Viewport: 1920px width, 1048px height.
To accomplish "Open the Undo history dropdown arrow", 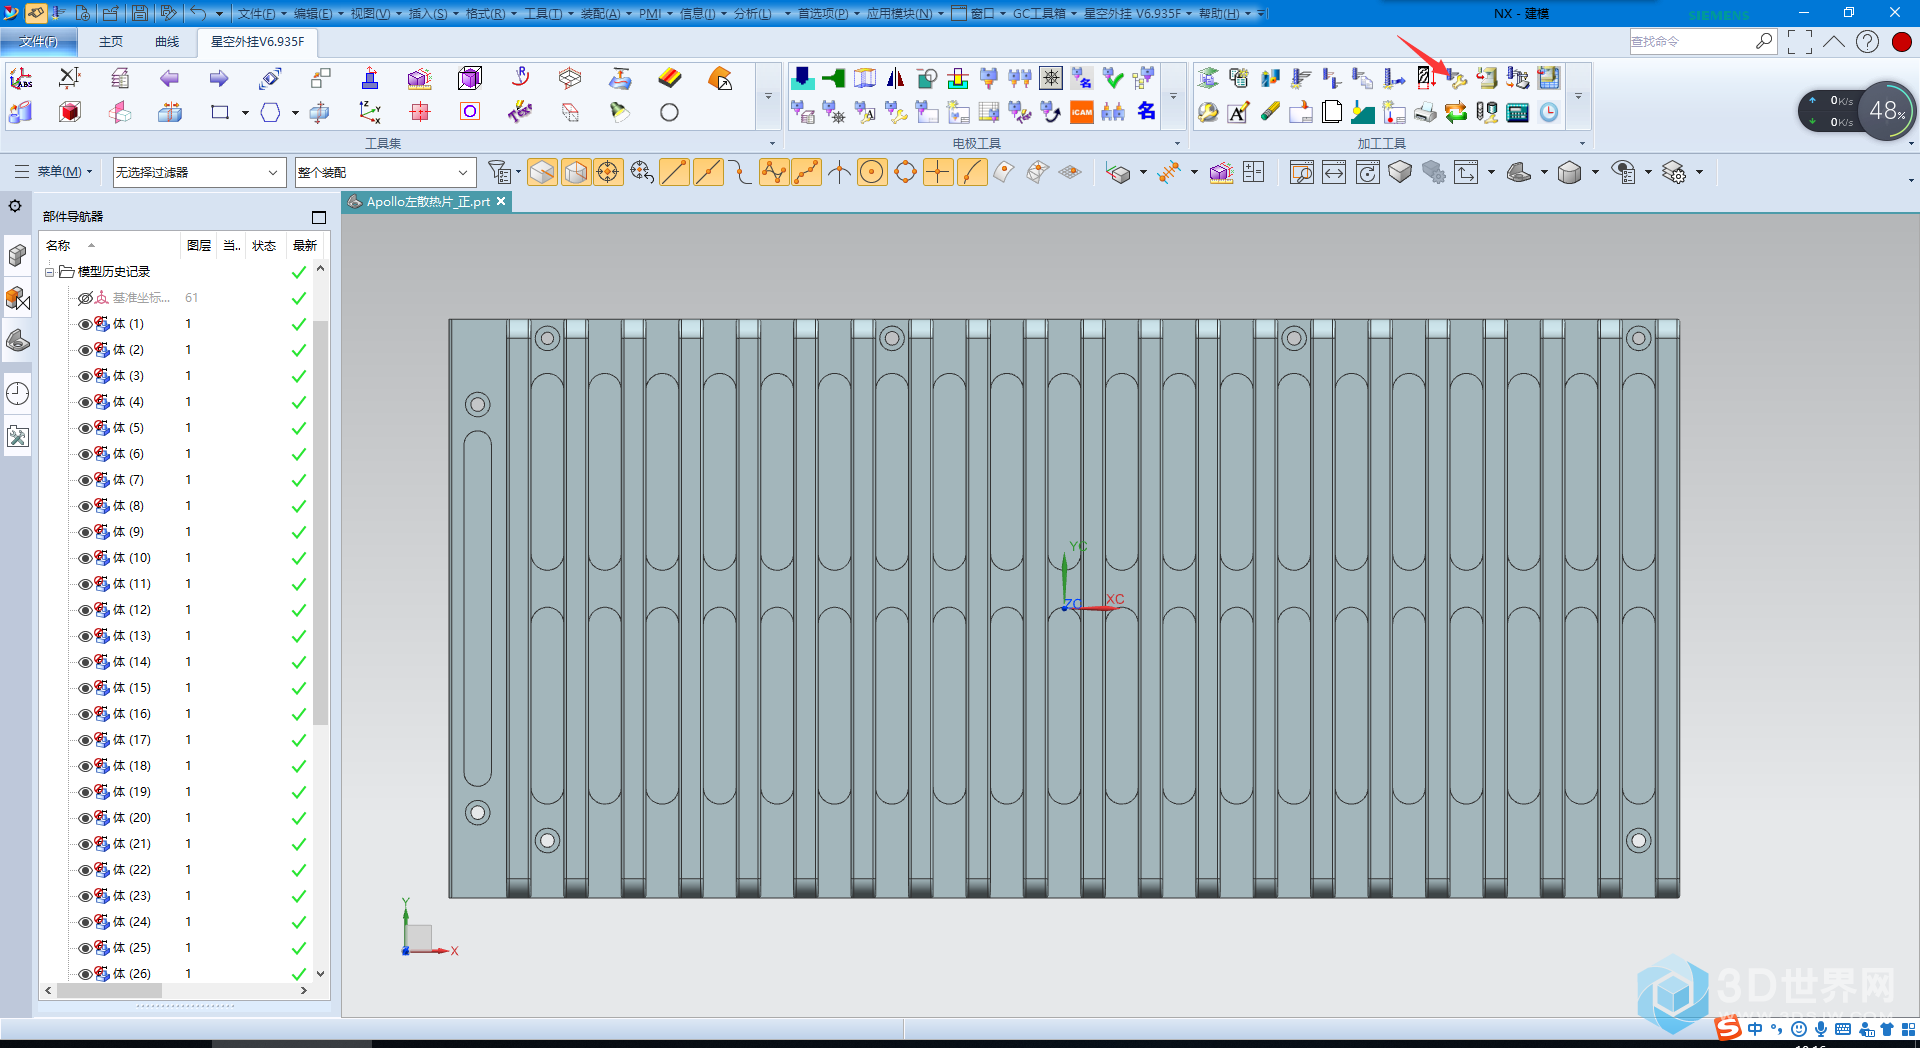I will [x=219, y=14].
